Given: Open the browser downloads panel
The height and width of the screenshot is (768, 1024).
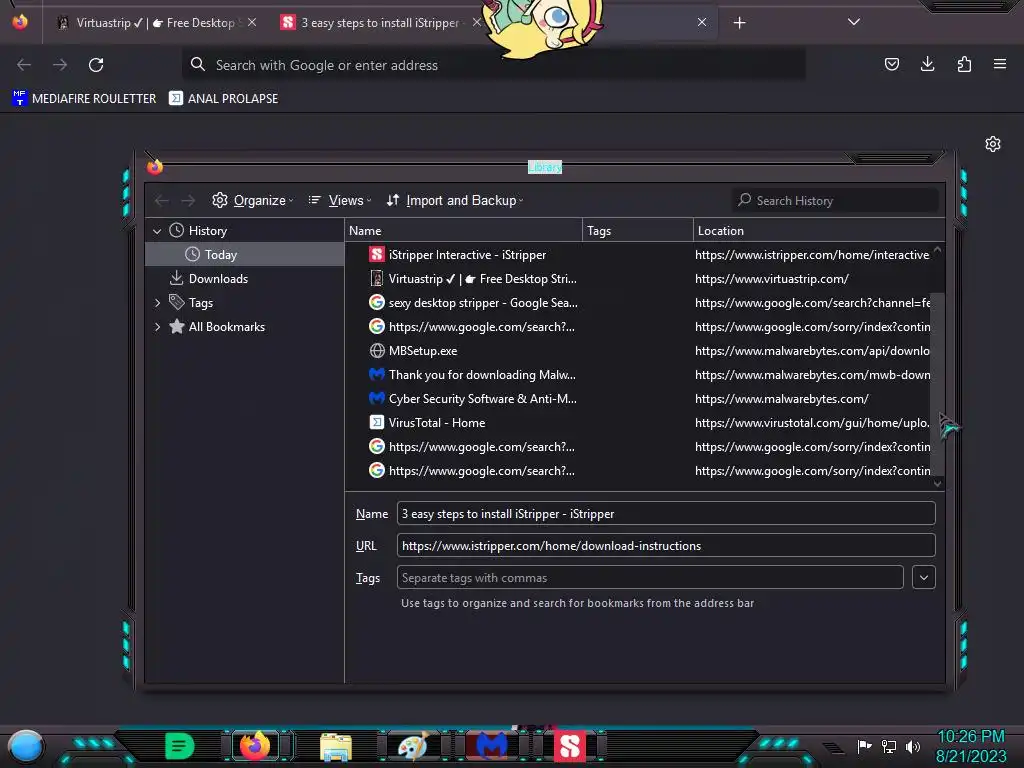Looking at the screenshot, I should point(927,64).
